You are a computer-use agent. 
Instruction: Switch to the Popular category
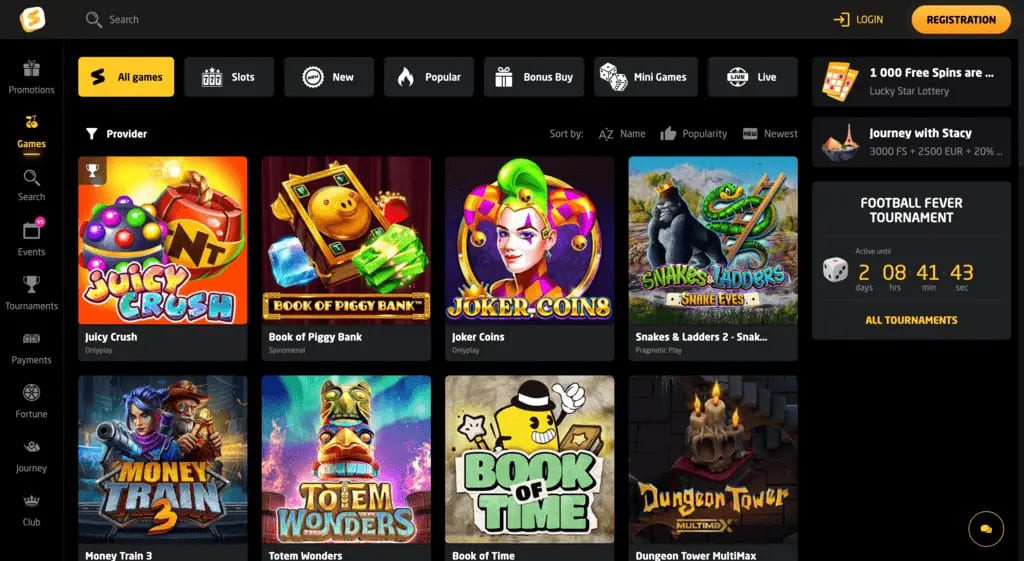[x=429, y=77]
